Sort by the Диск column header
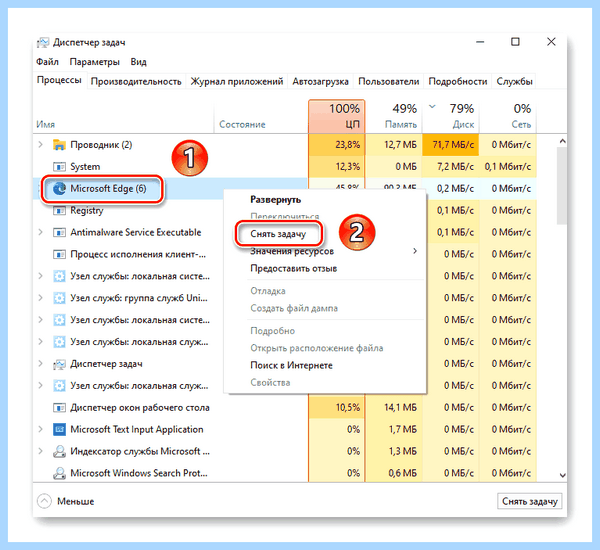The image size is (600, 550). click(450, 116)
